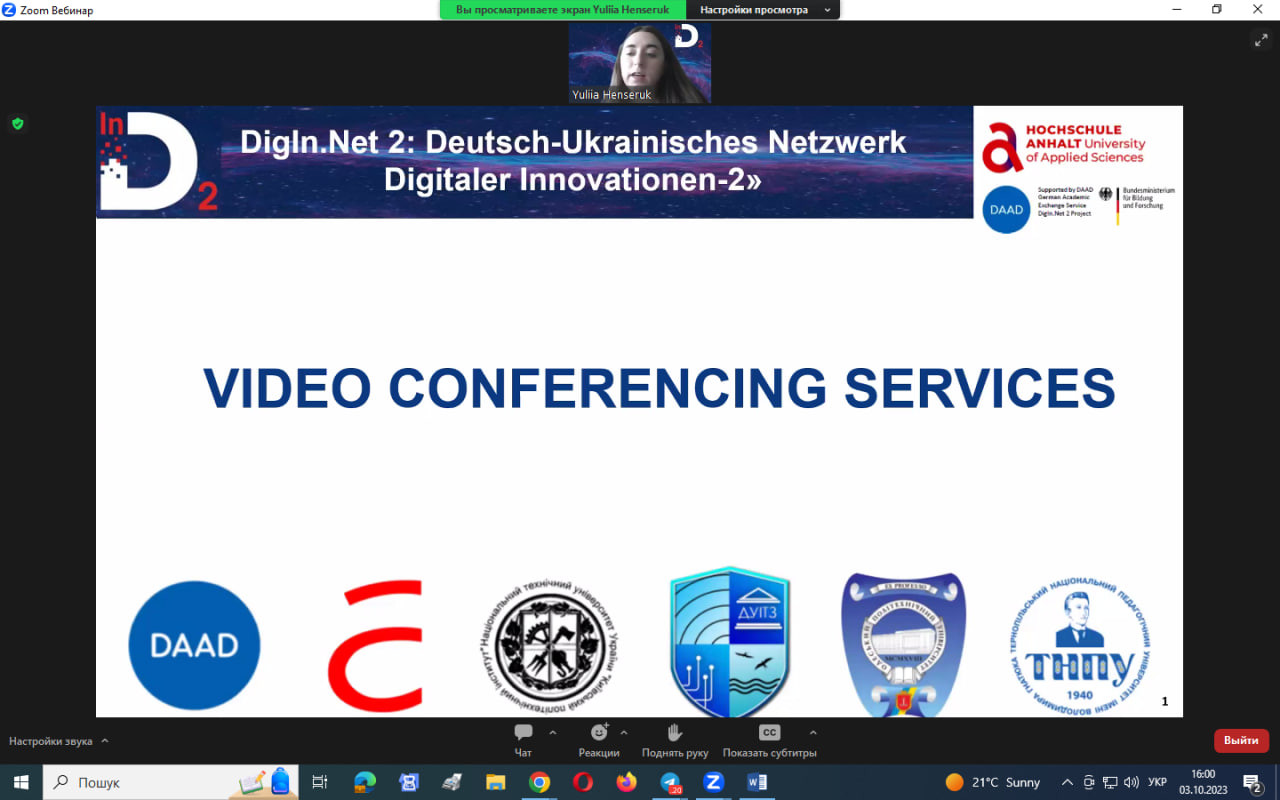This screenshot has height=800, width=1280.
Task: Open the Реакции menu
Action: (599, 740)
